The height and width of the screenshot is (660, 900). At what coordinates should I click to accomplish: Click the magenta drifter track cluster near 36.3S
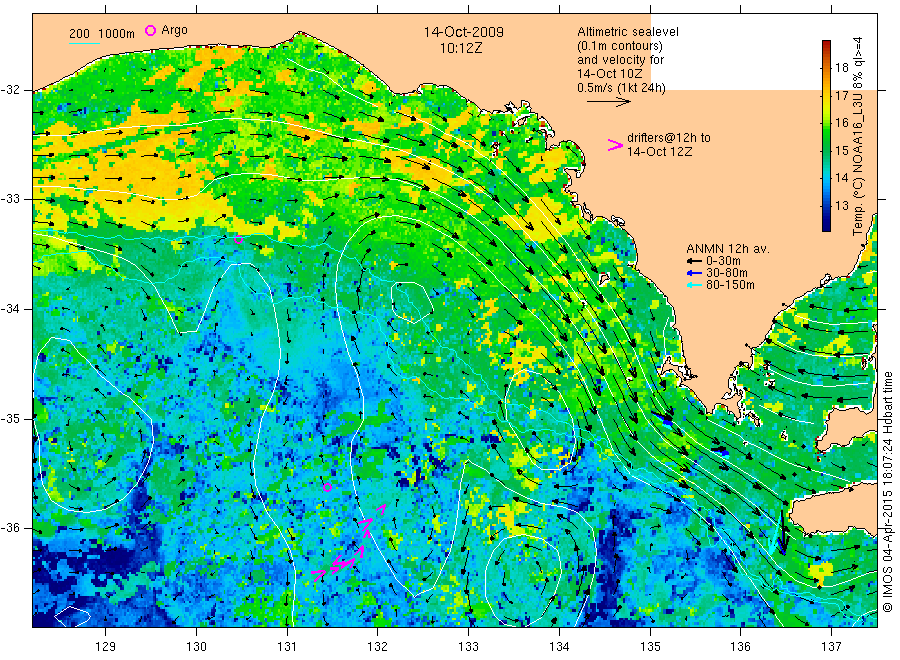[342, 564]
